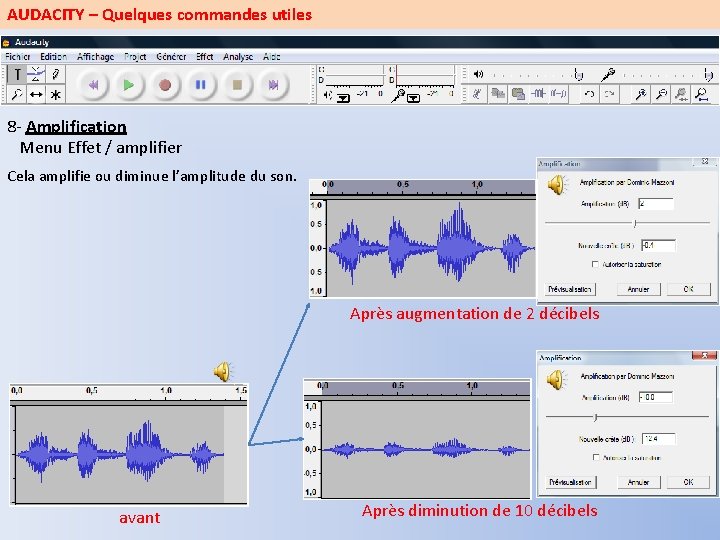Click the input microphone icon by meter dropdown
Viewport: 720px width, 540px height.
click(398, 96)
